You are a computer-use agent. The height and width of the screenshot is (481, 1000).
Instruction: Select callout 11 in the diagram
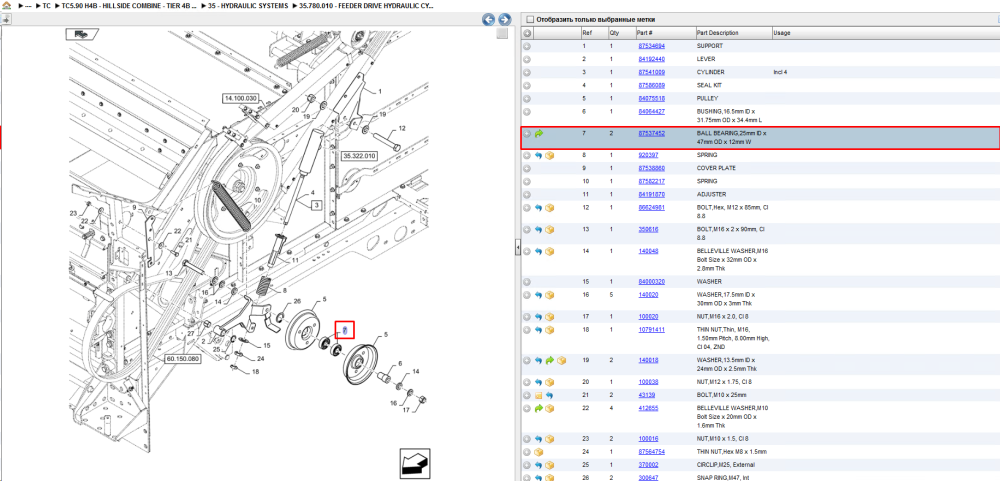click(x=295, y=261)
